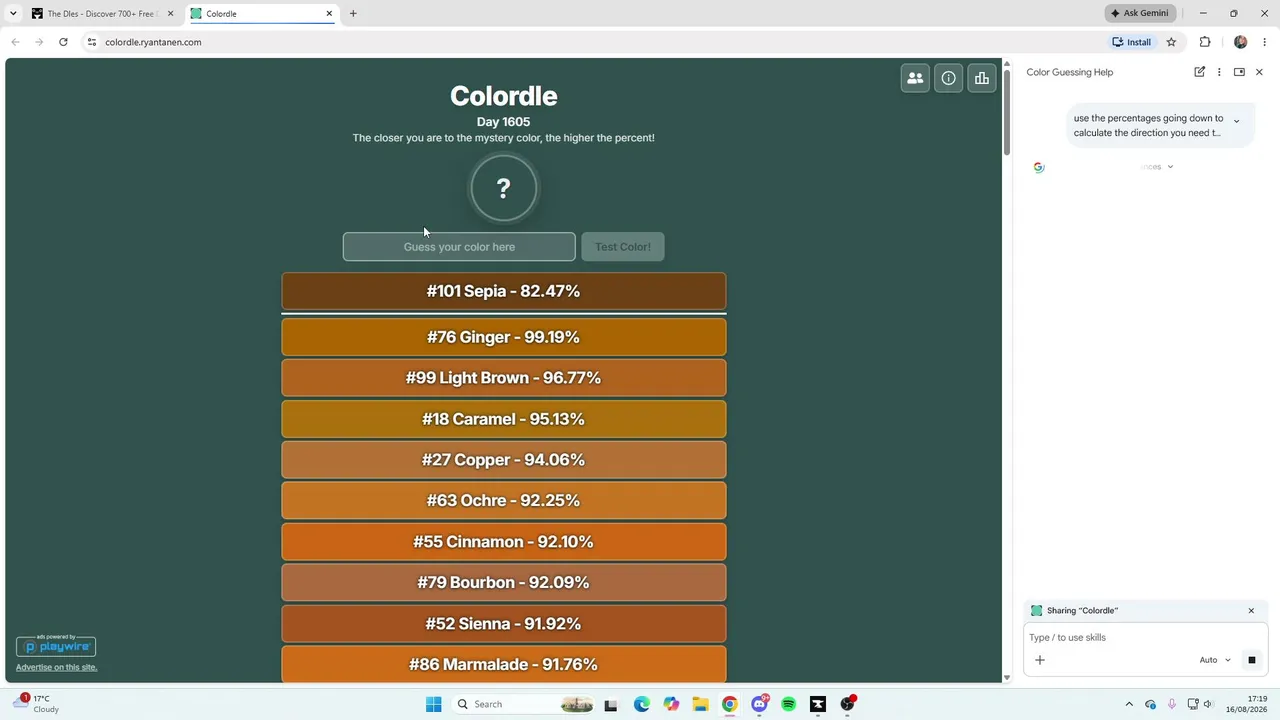Go back to previous page
Image resolution: width=1280 pixels, height=720 pixels.
tap(15, 42)
